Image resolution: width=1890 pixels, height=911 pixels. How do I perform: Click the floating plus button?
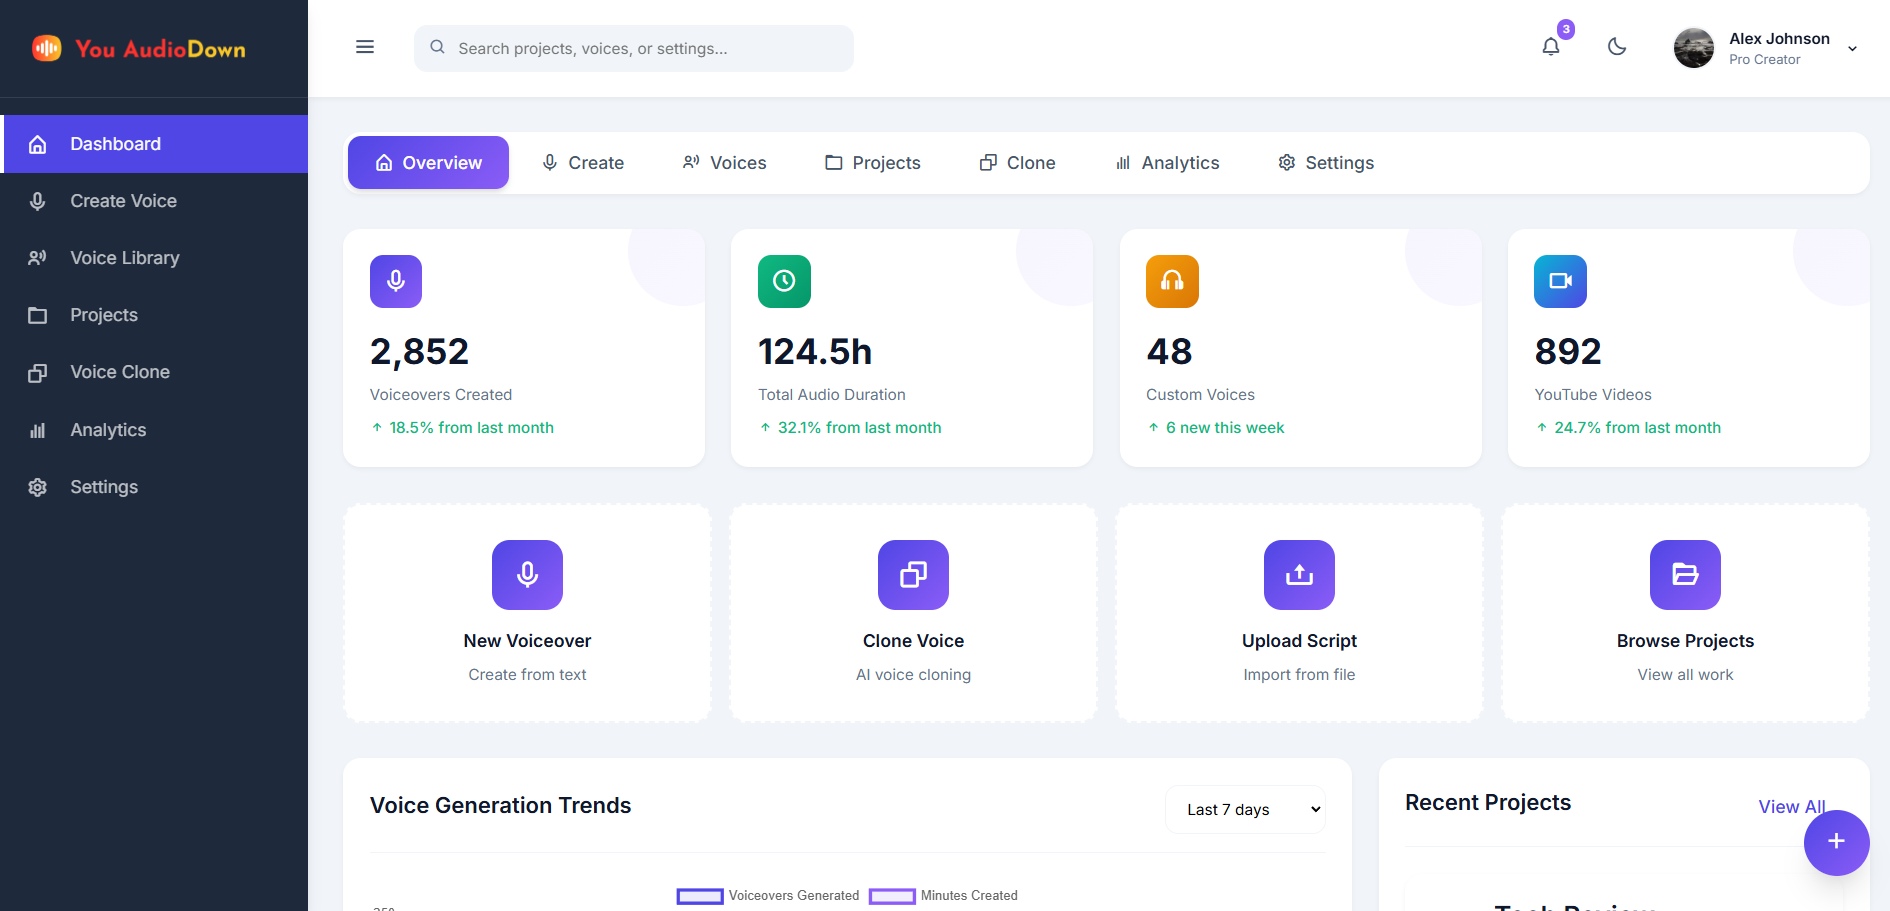click(x=1836, y=842)
